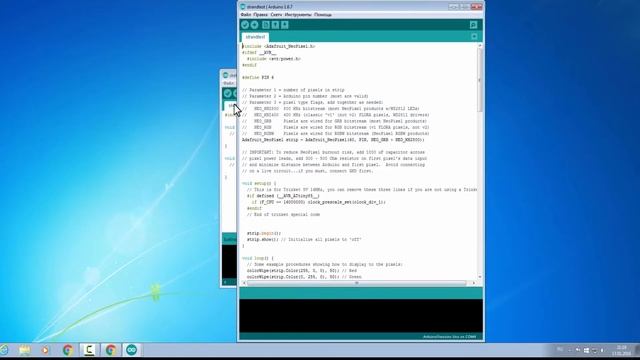Click the horizontal scroll left arrow
Image resolution: width=640 pixels, height=360 pixels.
[x=244, y=283]
